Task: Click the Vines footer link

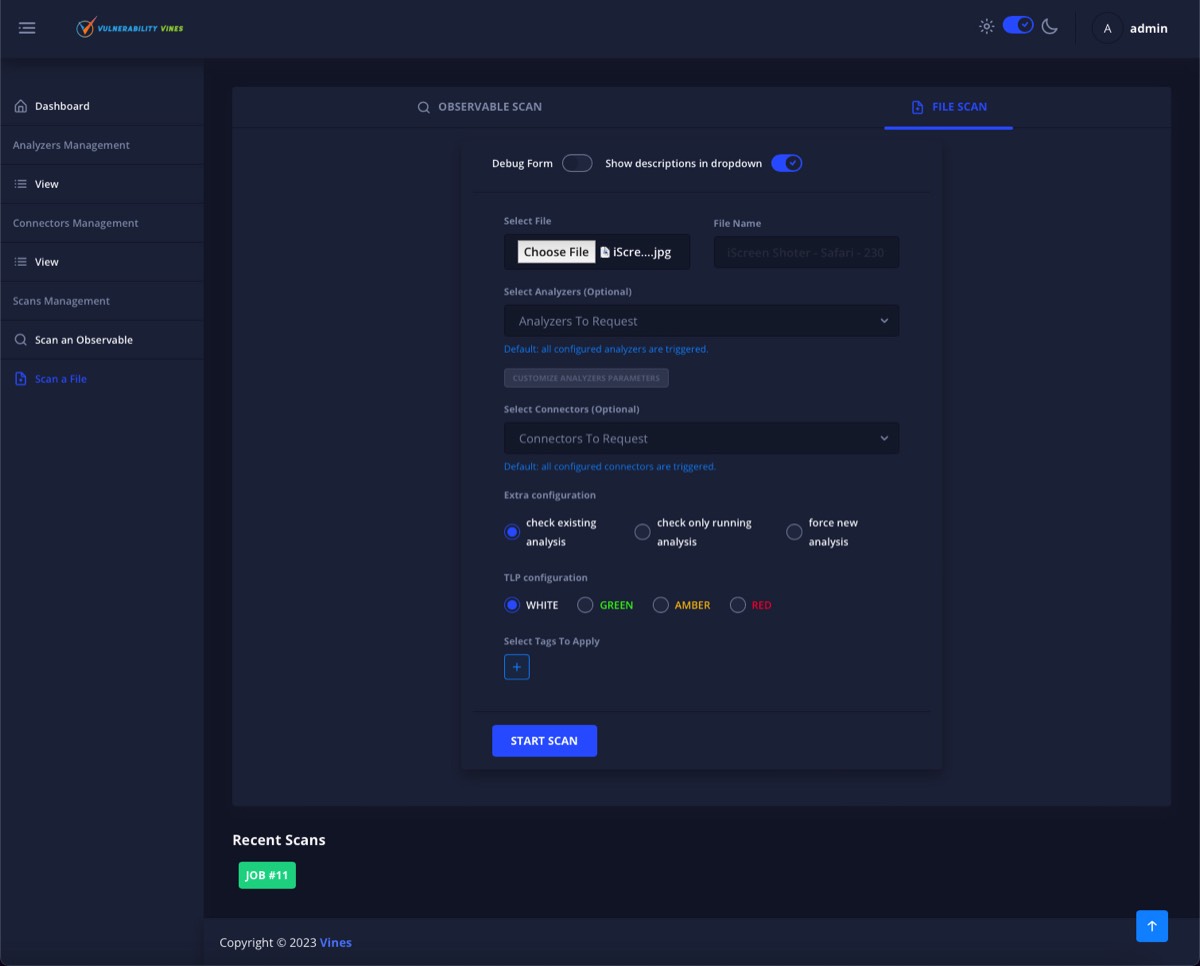Action: pos(336,942)
